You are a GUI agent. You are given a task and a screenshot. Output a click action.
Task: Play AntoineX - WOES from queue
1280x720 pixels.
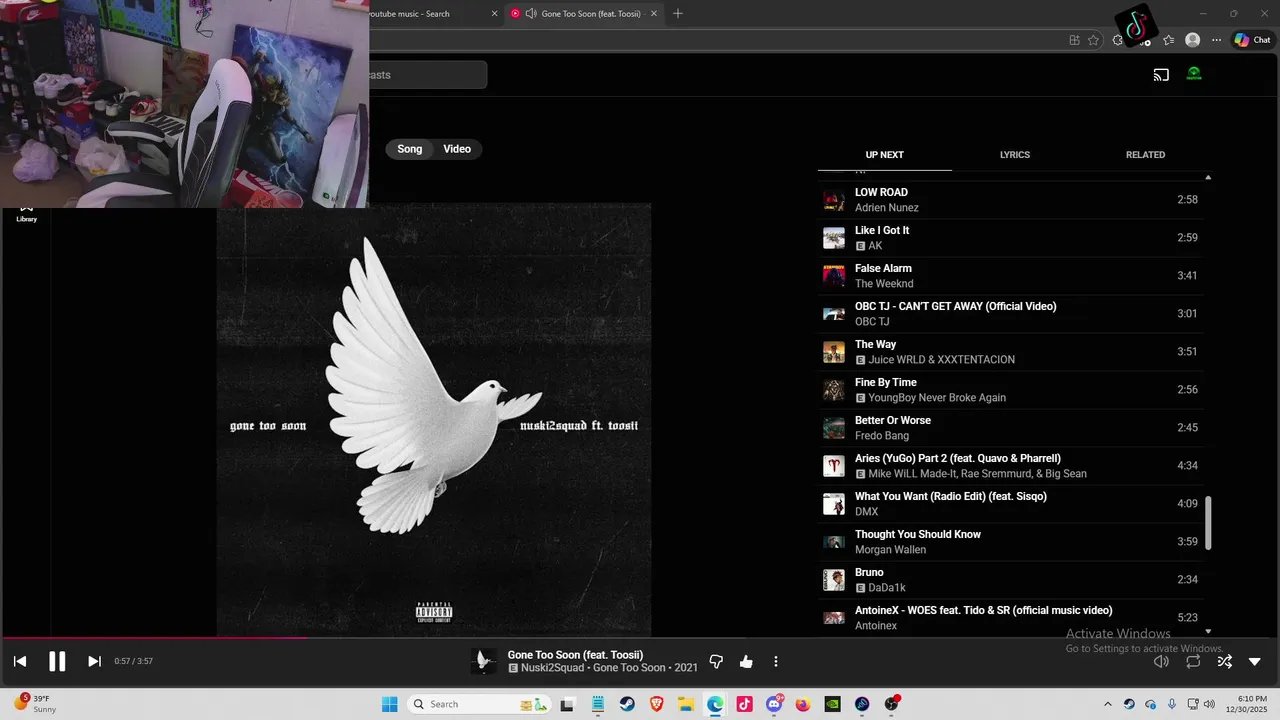click(1010, 618)
